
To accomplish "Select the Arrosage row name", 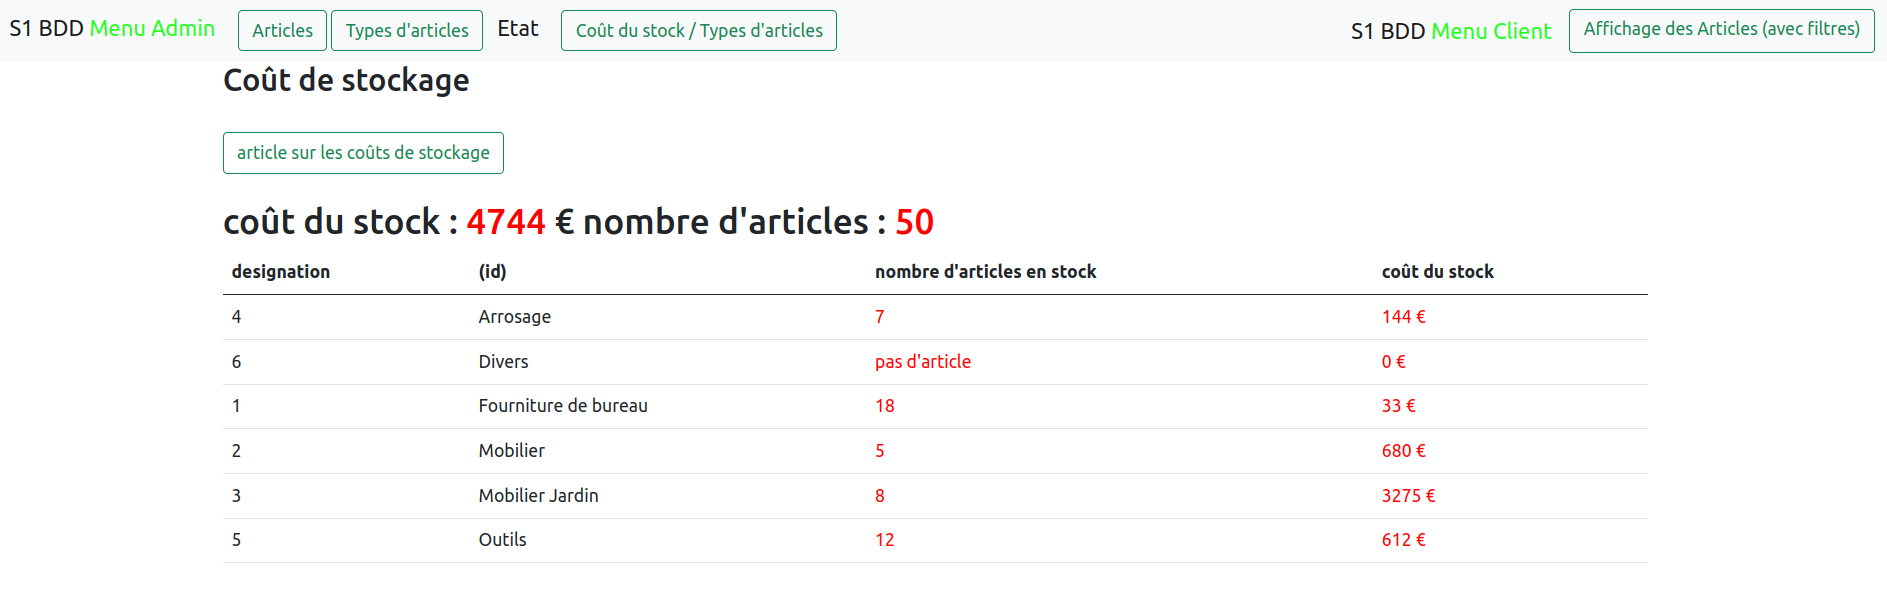I will (514, 317).
